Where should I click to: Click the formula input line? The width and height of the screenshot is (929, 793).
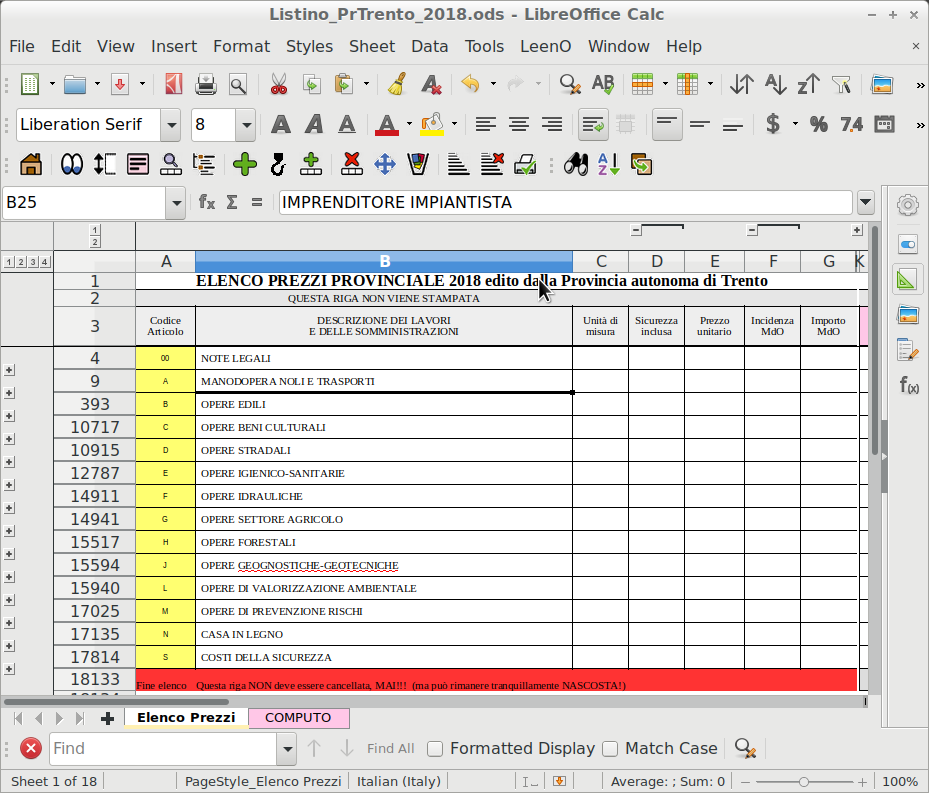click(x=565, y=202)
